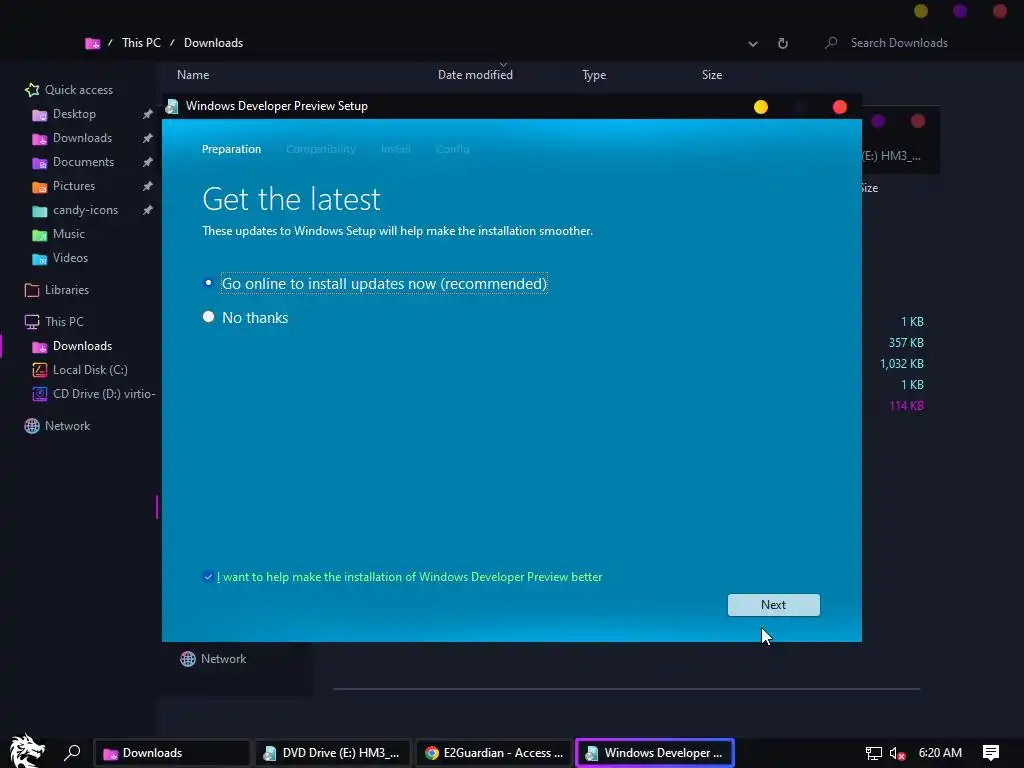Select Libraries in Explorer sidebar
The image size is (1024, 768).
point(67,290)
